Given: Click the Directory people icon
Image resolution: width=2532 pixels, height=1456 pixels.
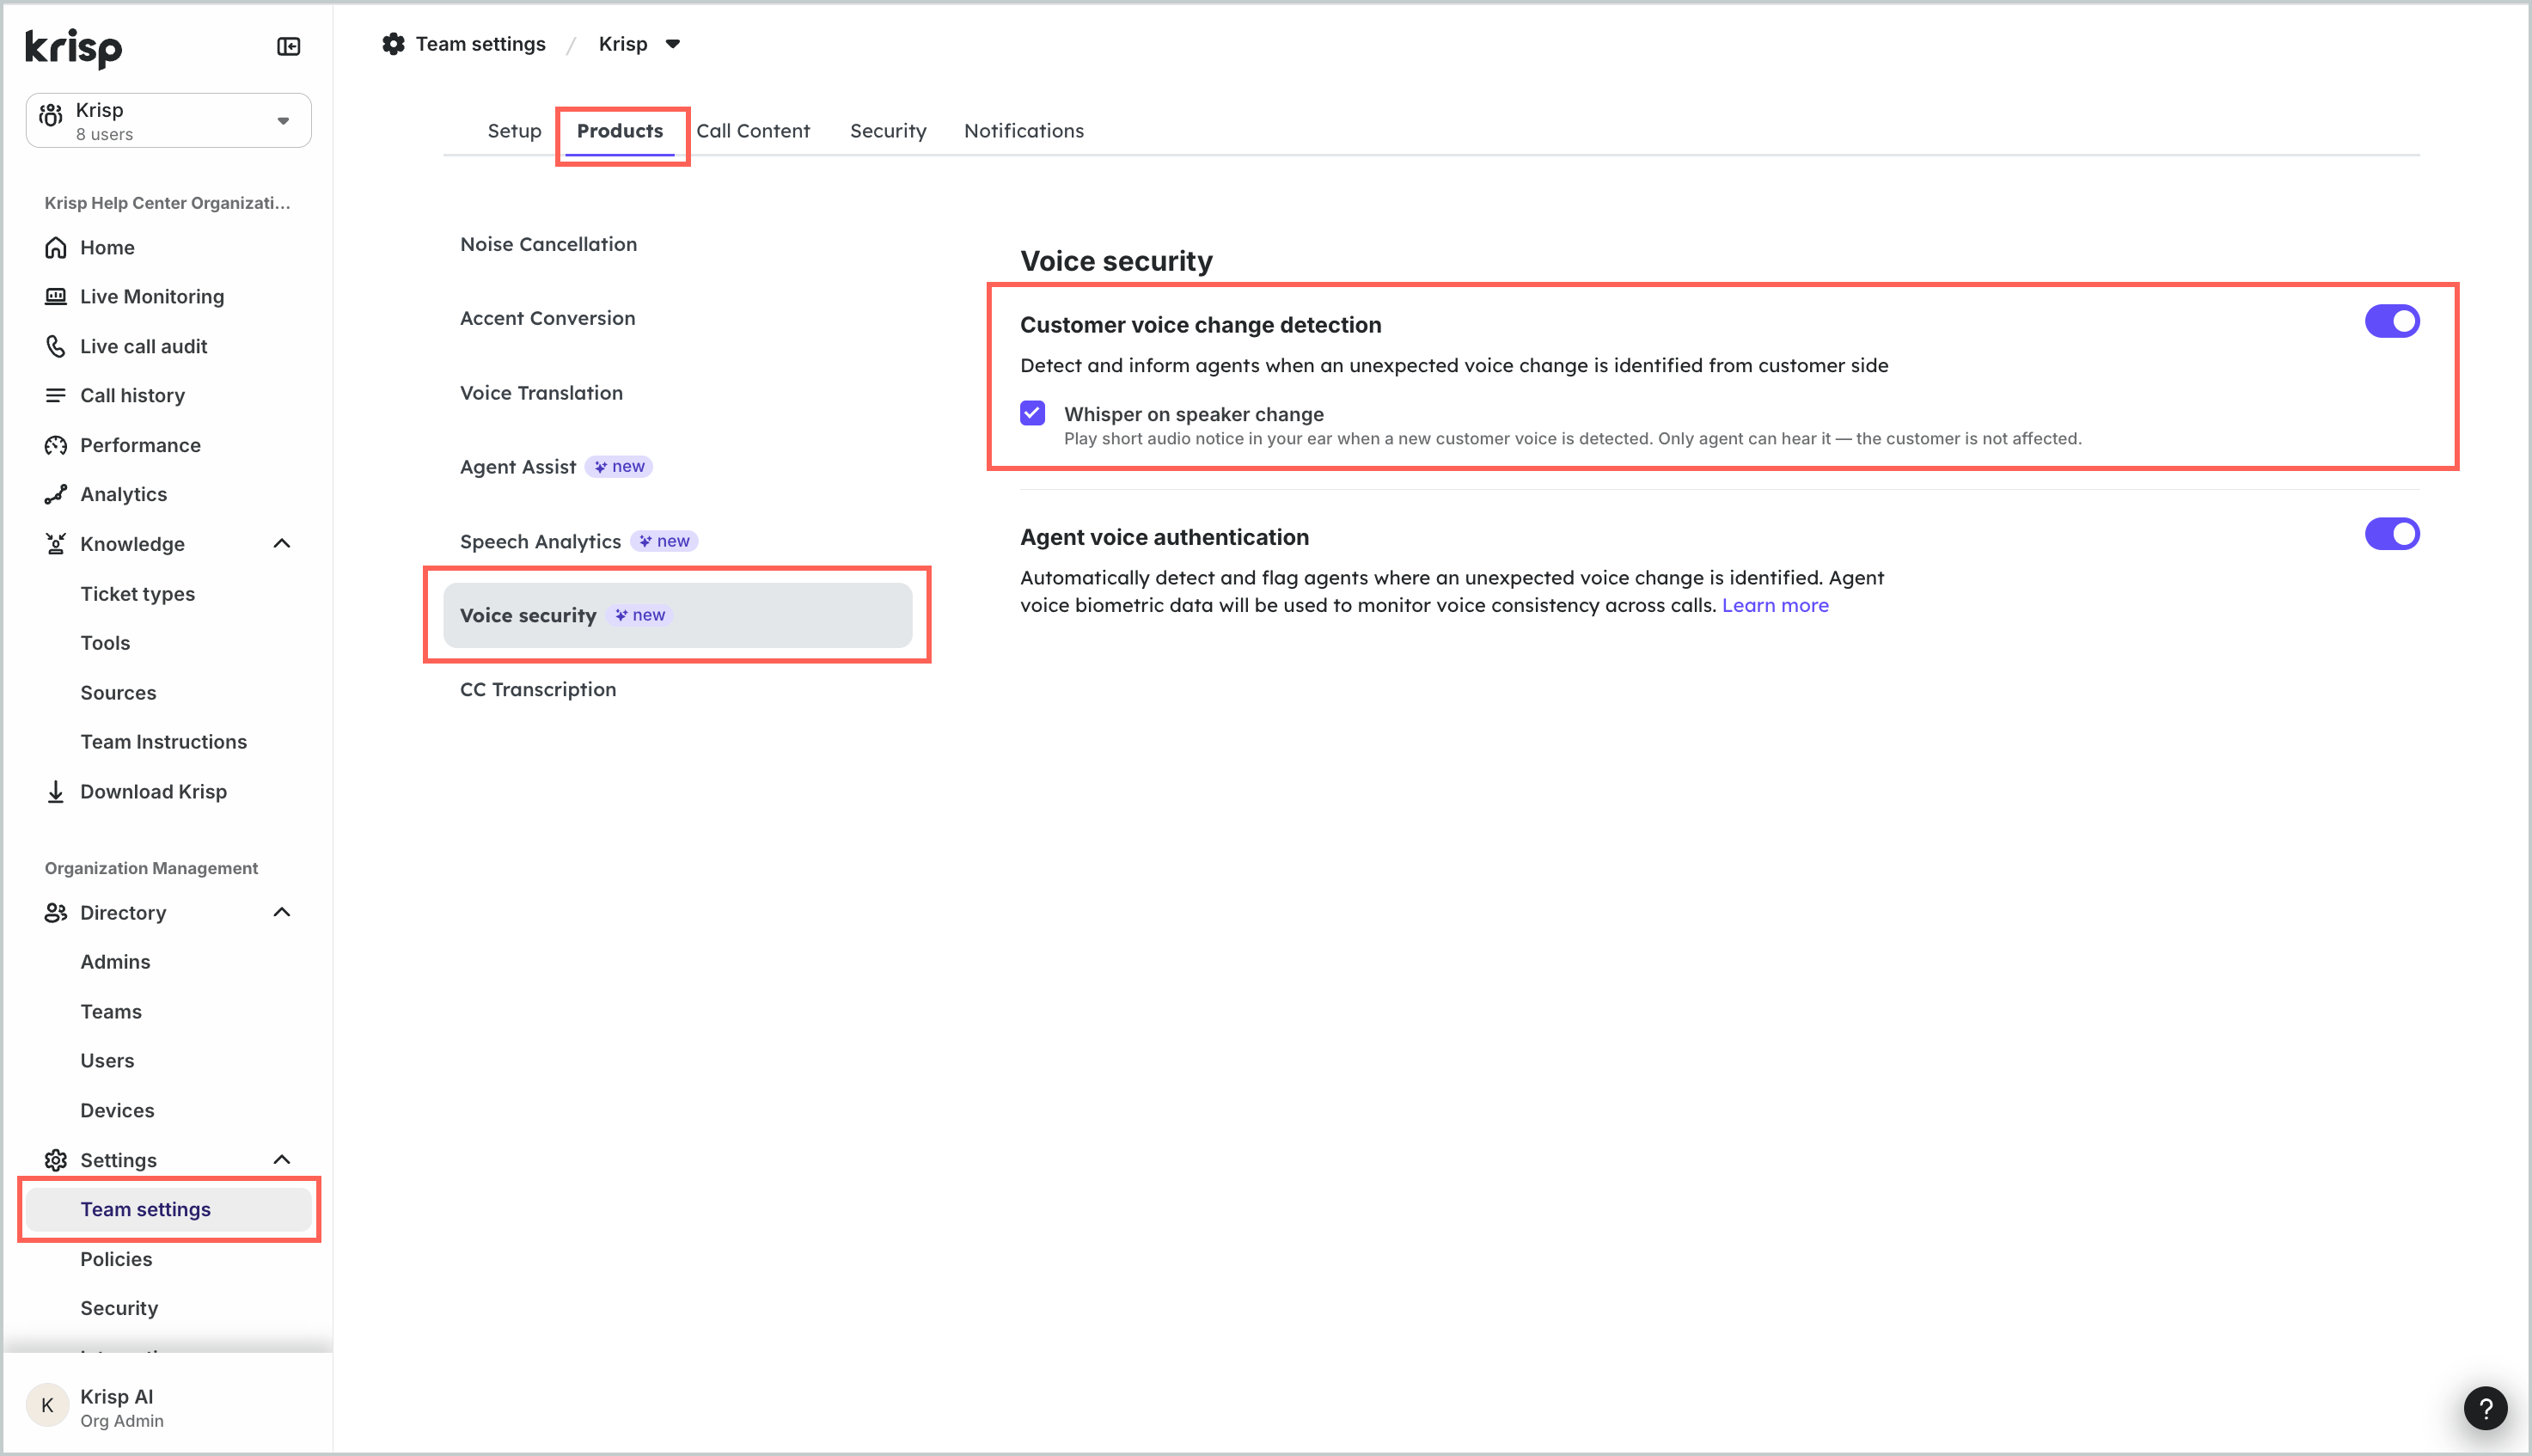Looking at the screenshot, I should point(56,912).
